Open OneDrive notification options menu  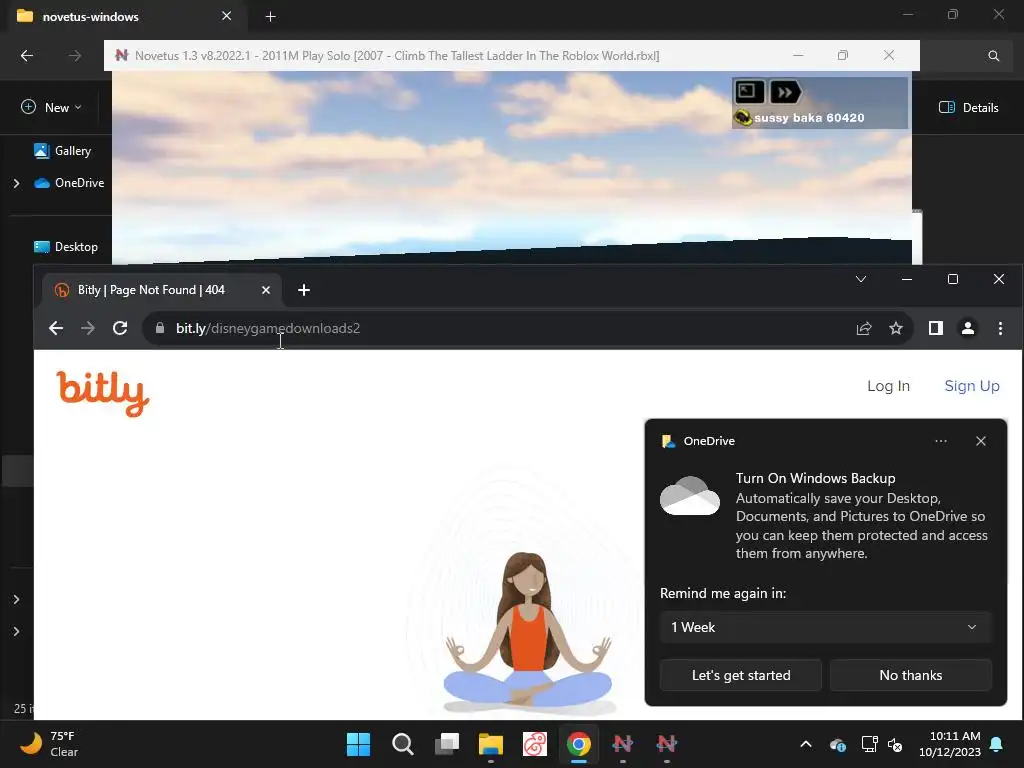(x=940, y=441)
